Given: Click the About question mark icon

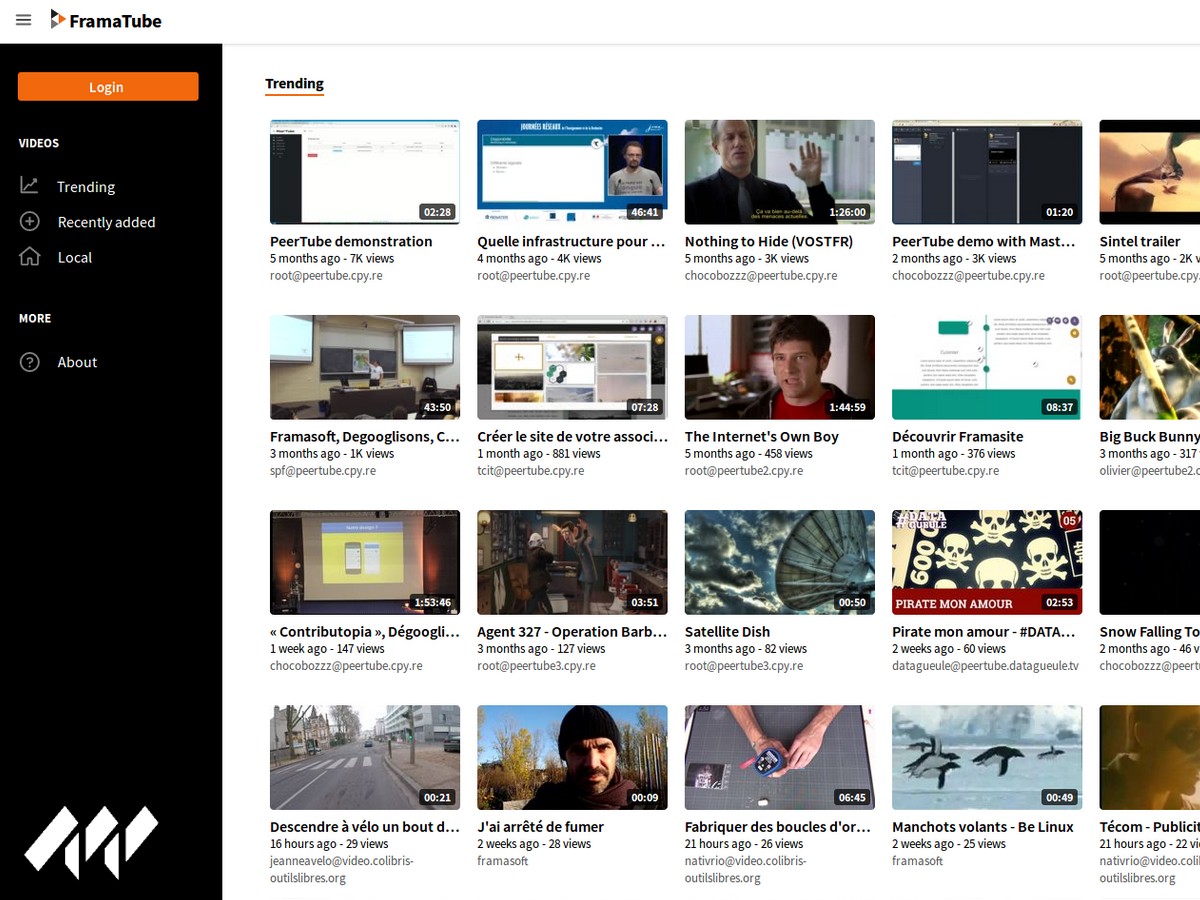Looking at the screenshot, I should click(x=30, y=362).
